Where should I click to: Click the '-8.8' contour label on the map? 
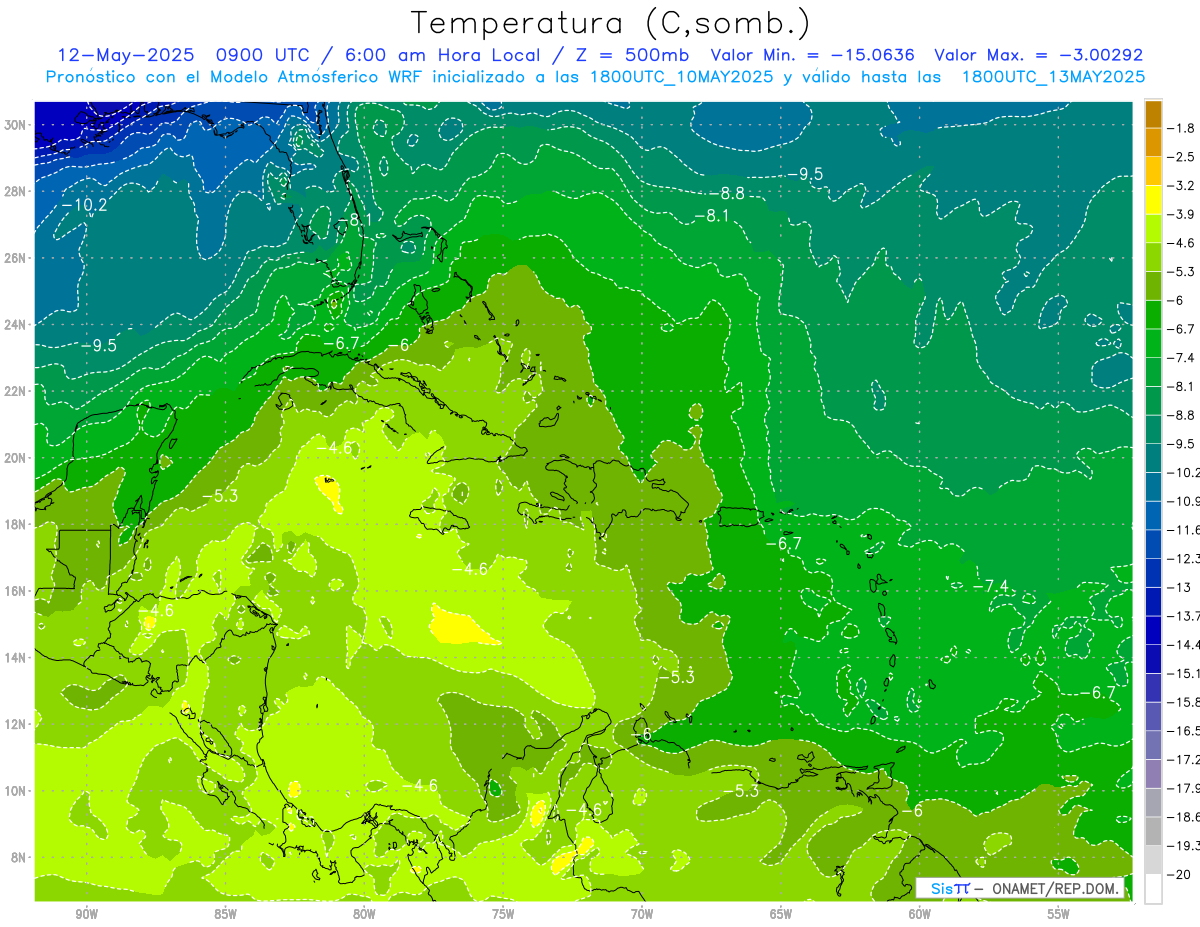pyautogui.click(x=727, y=194)
